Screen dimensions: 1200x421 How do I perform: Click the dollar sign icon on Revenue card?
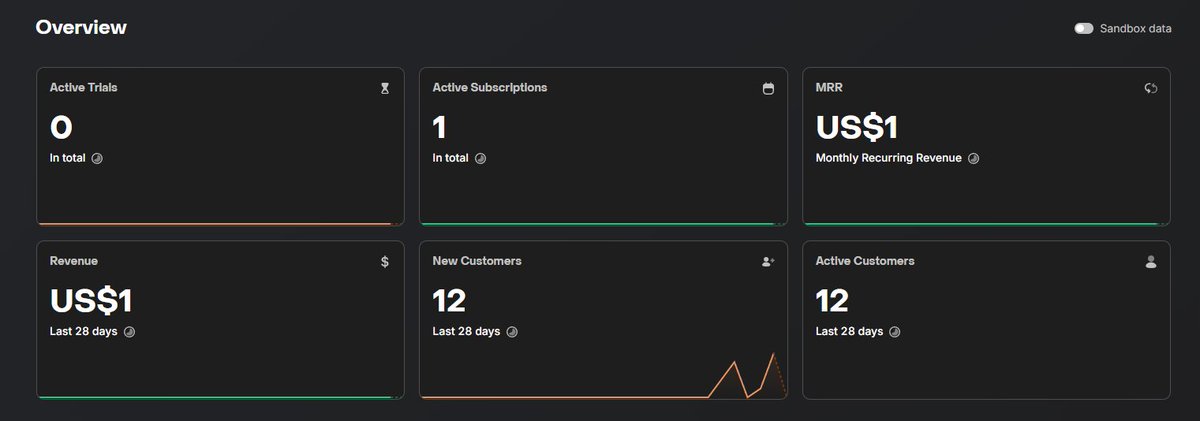[x=385, y=262]
